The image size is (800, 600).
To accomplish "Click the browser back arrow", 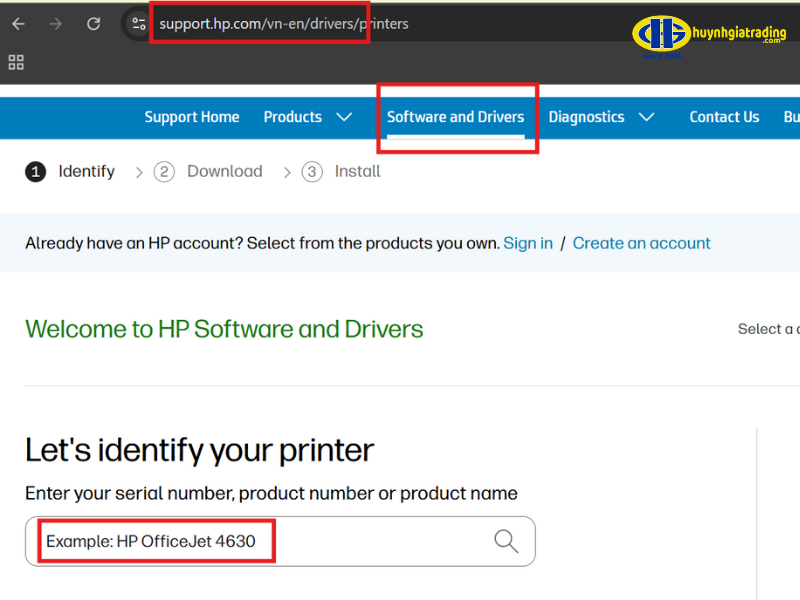I will tap(19, 24).
